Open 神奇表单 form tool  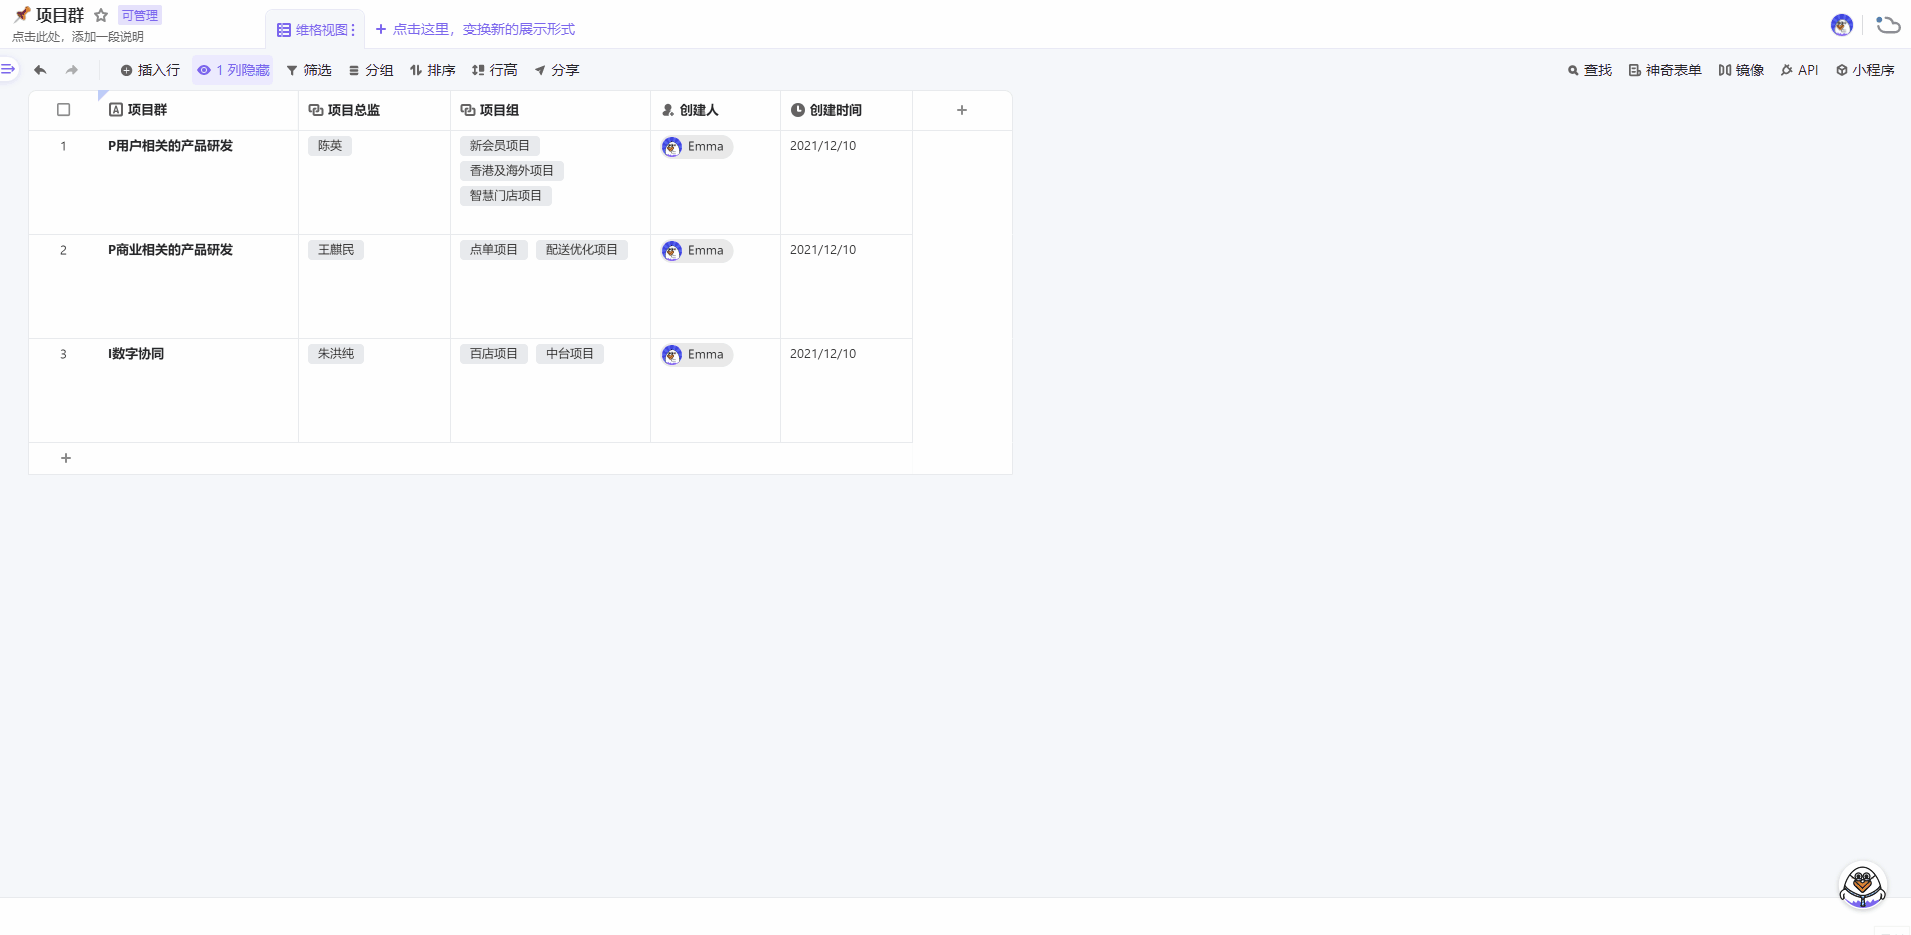coord(1664,70)
